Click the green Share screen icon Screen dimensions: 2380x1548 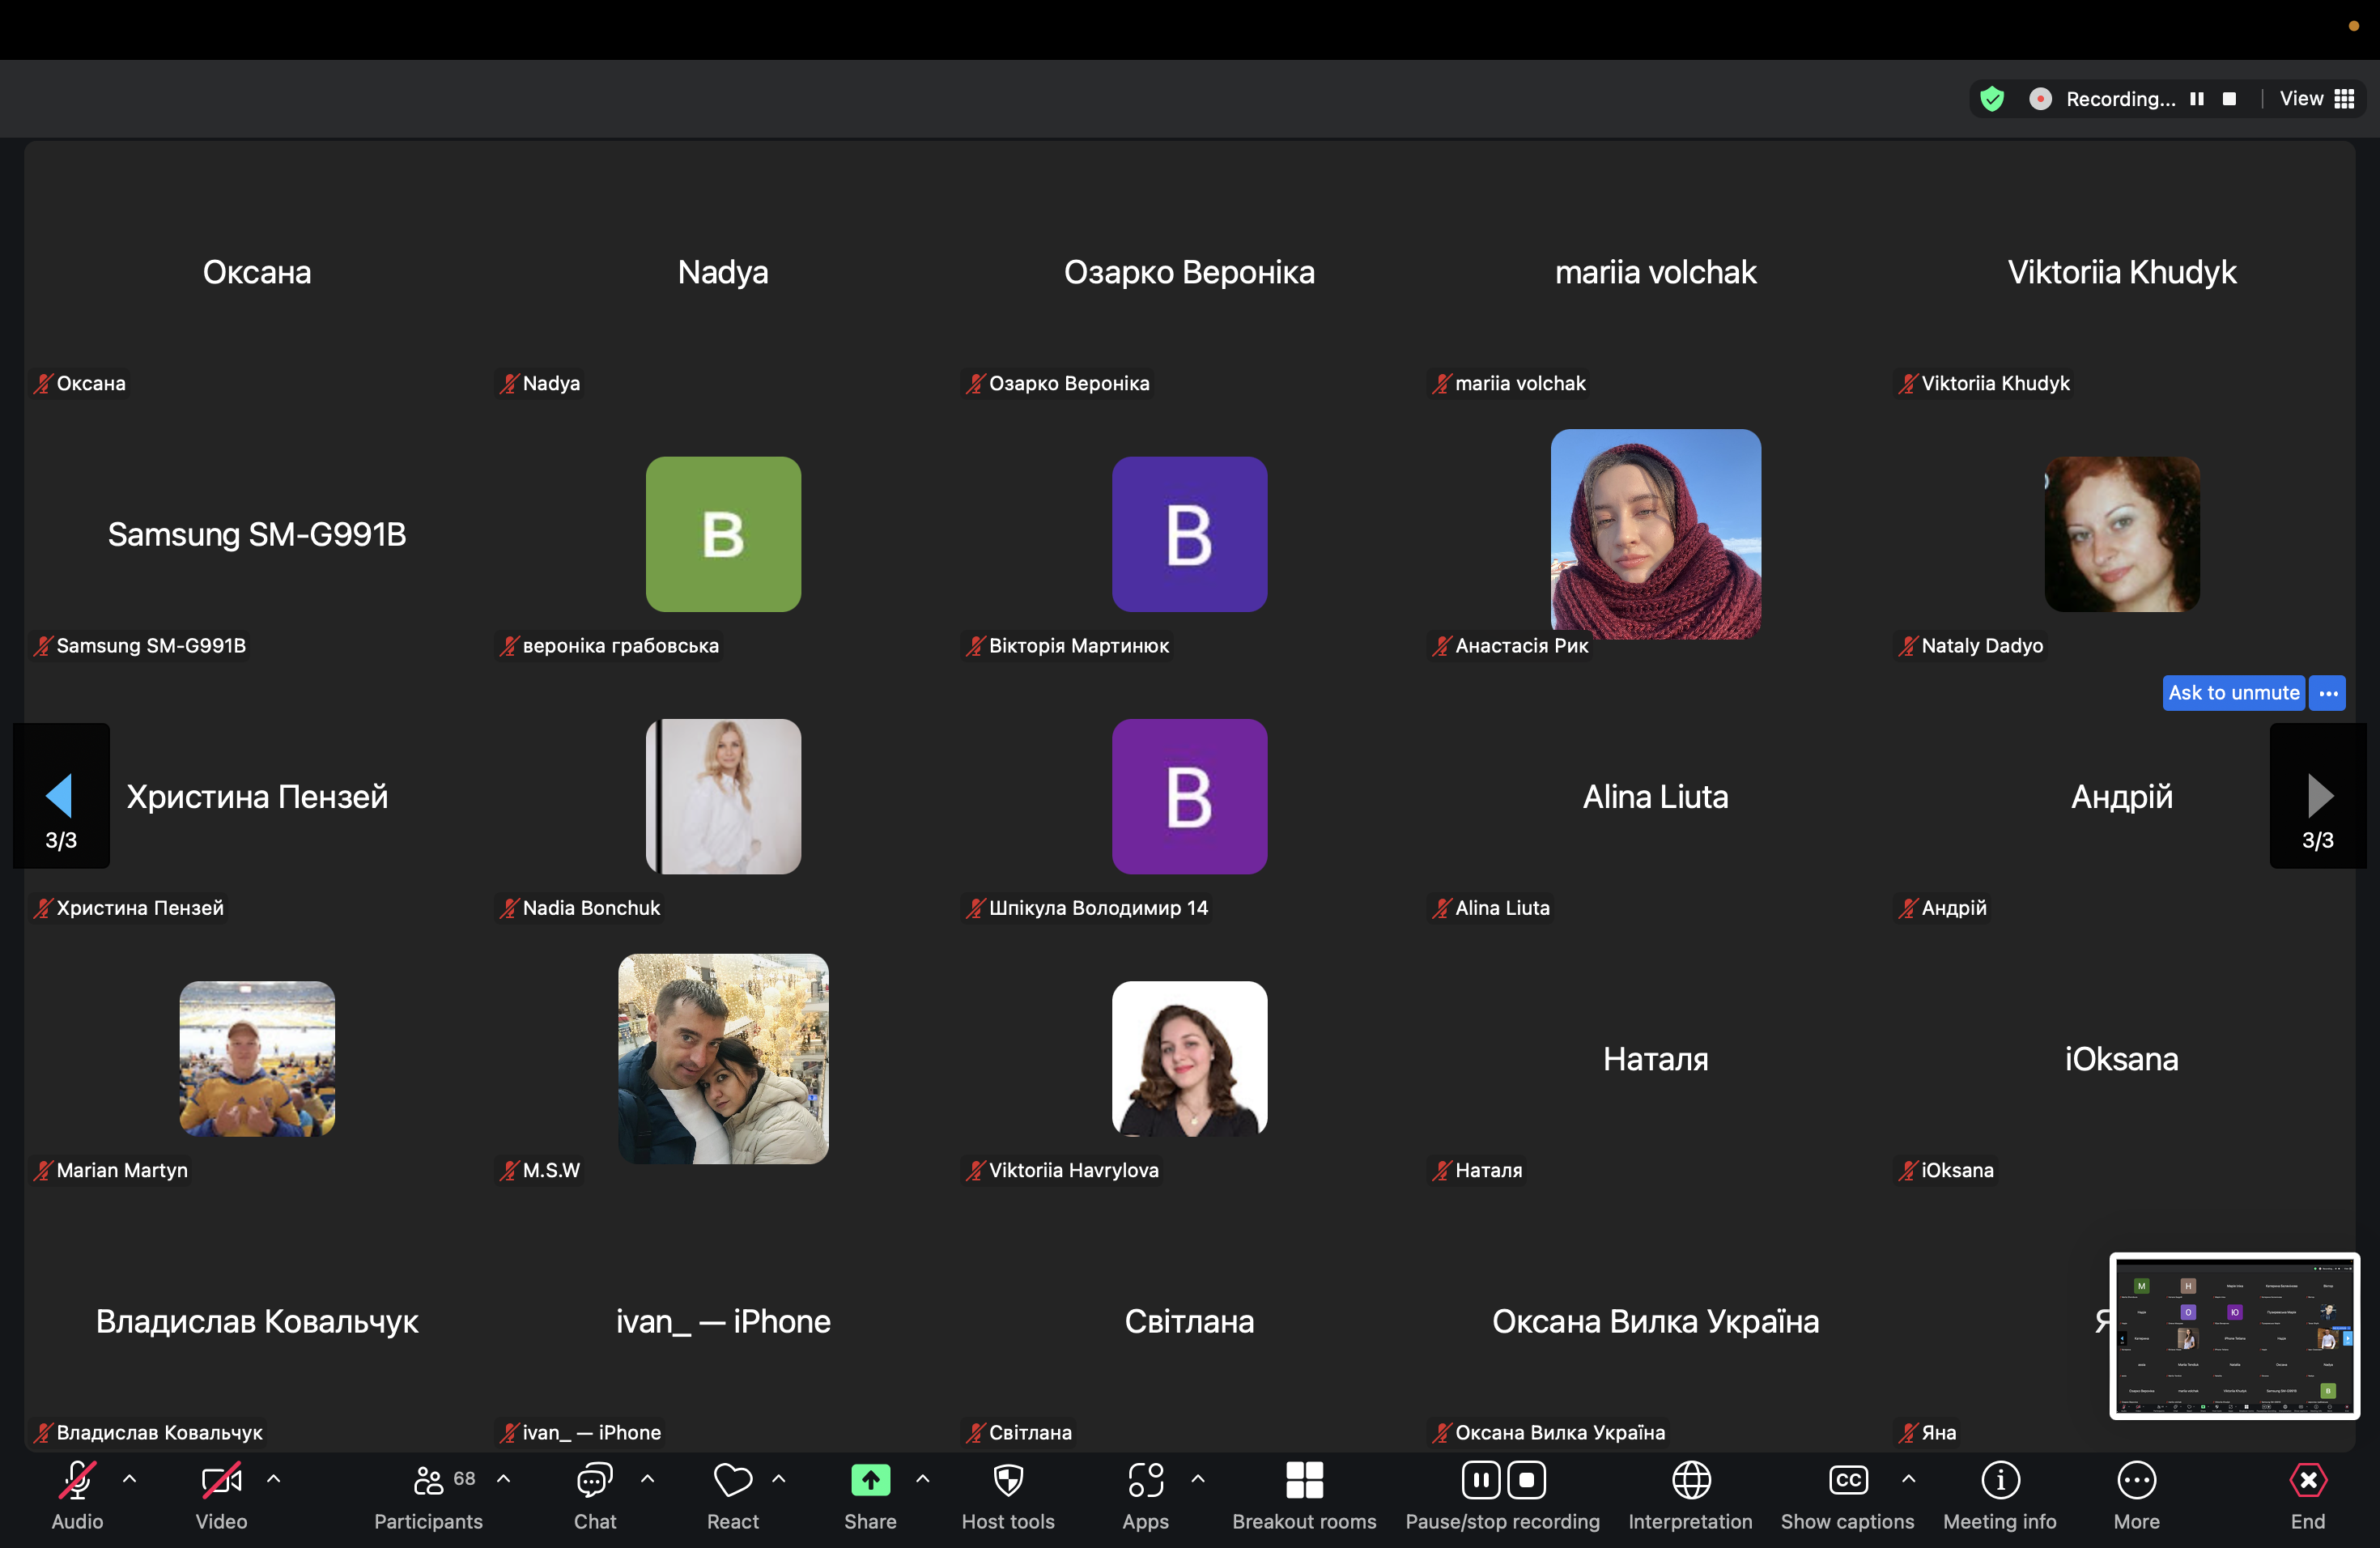[870, 1480]
